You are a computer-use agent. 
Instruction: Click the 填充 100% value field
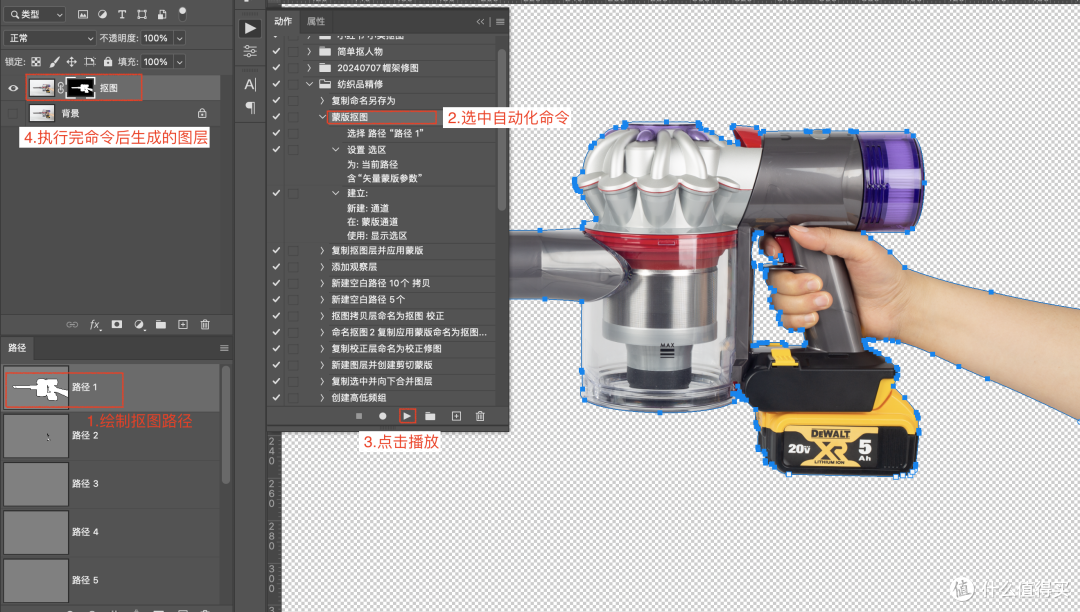[156, 62]
